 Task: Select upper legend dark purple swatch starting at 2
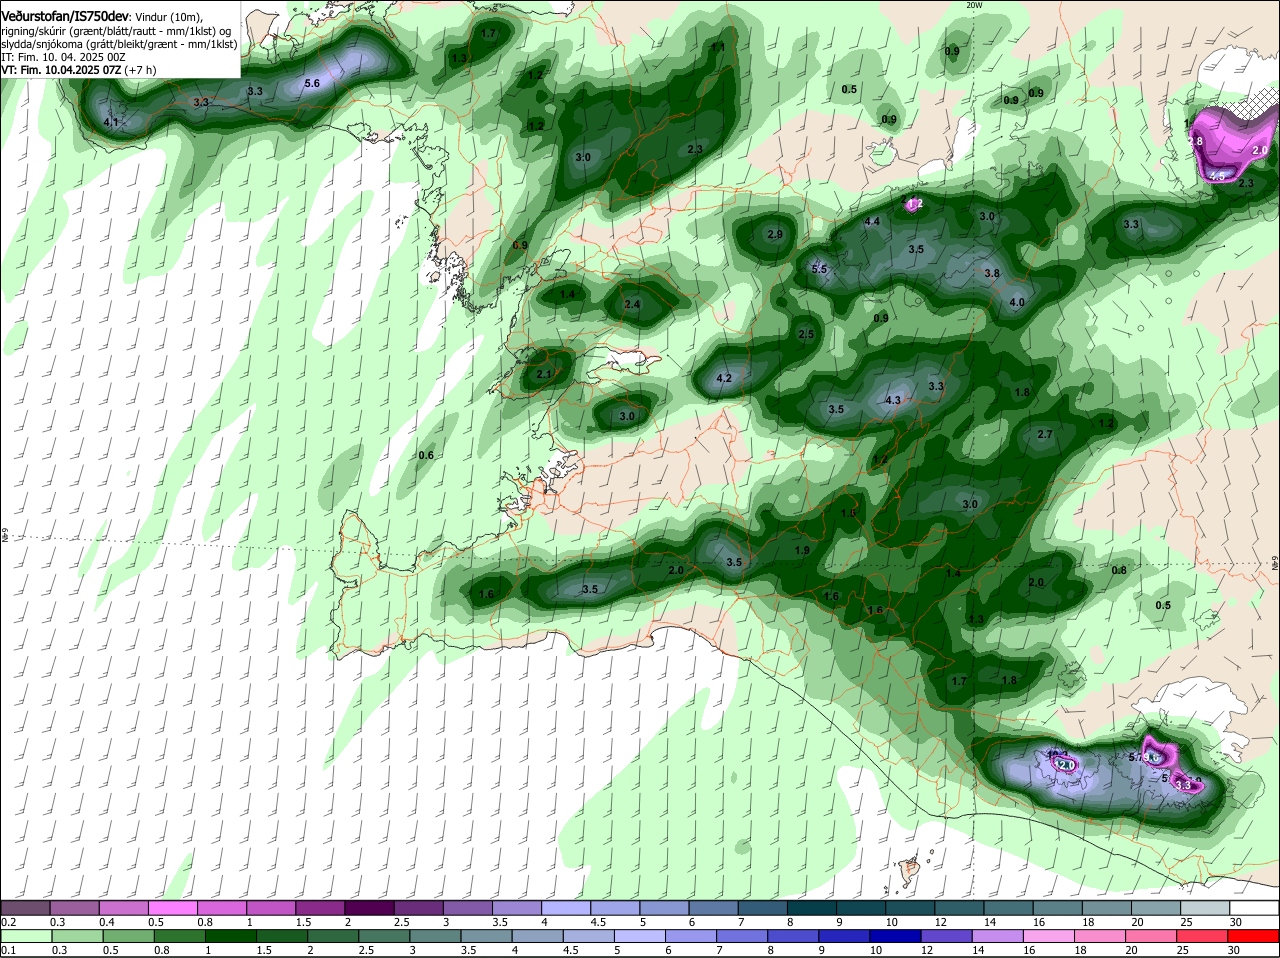(368, 908)
